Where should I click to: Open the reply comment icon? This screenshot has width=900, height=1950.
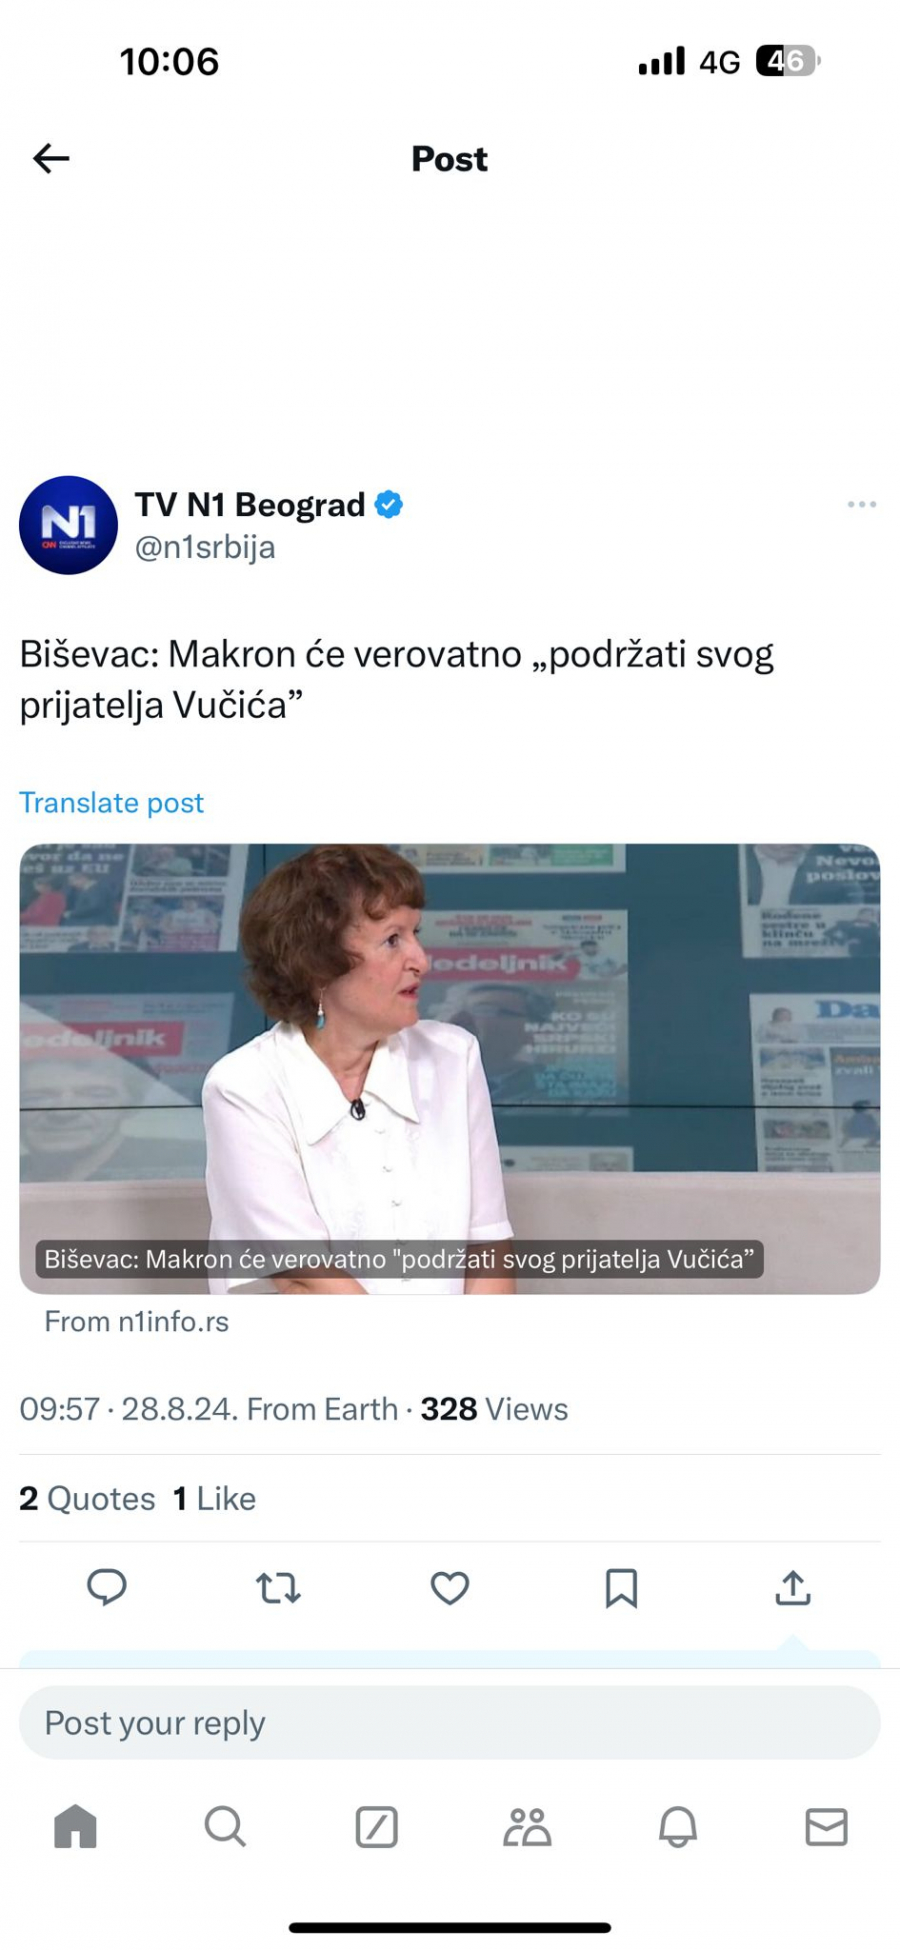pos(107,1588)
